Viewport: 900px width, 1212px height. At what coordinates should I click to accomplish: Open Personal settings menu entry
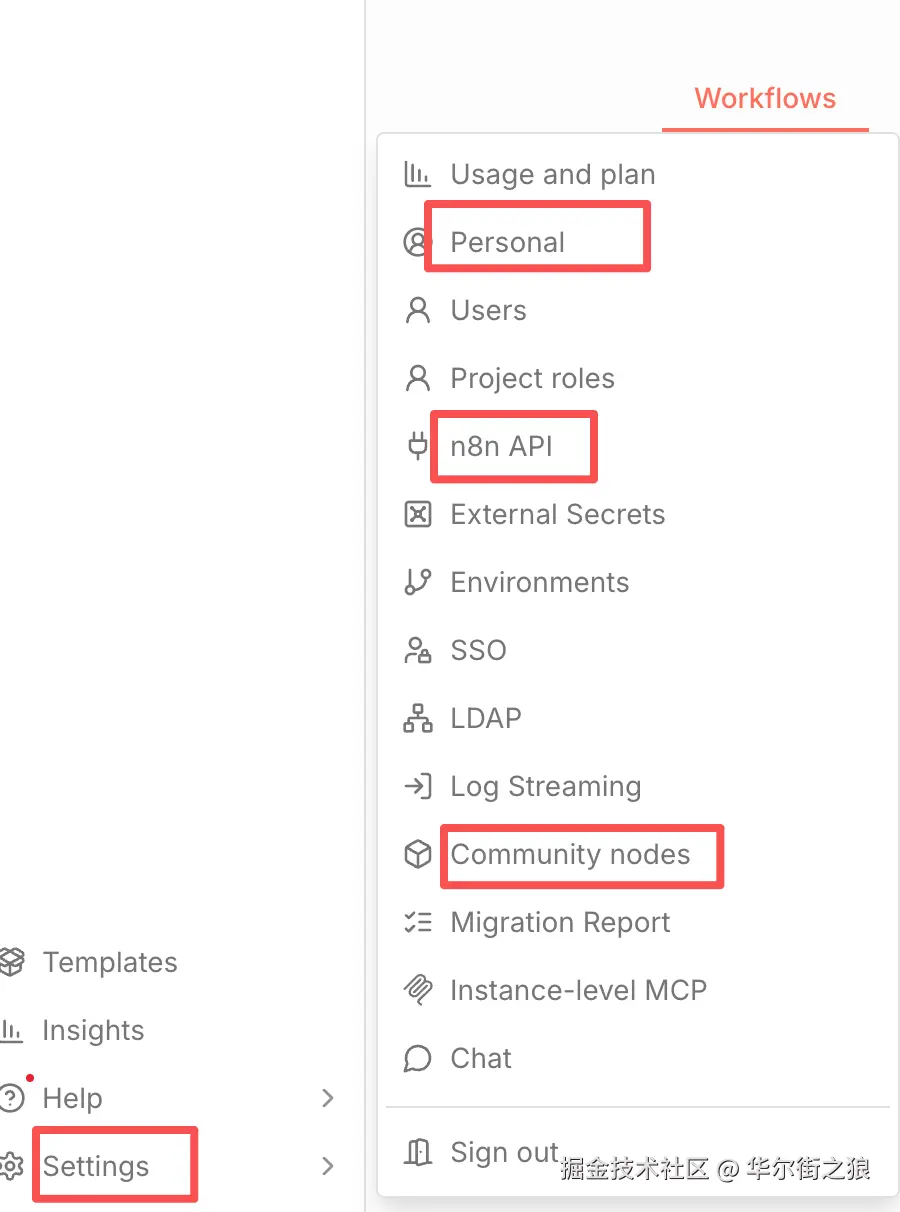[507, 242]
